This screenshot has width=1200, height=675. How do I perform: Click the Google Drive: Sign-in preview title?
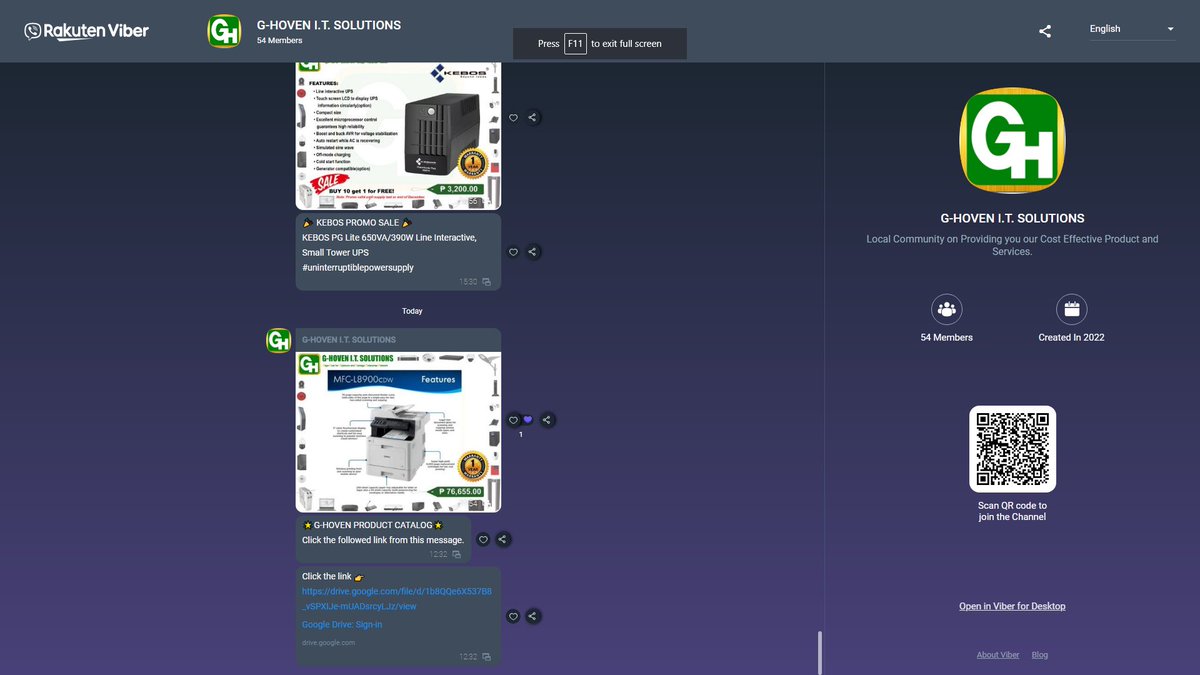point(342,624)
